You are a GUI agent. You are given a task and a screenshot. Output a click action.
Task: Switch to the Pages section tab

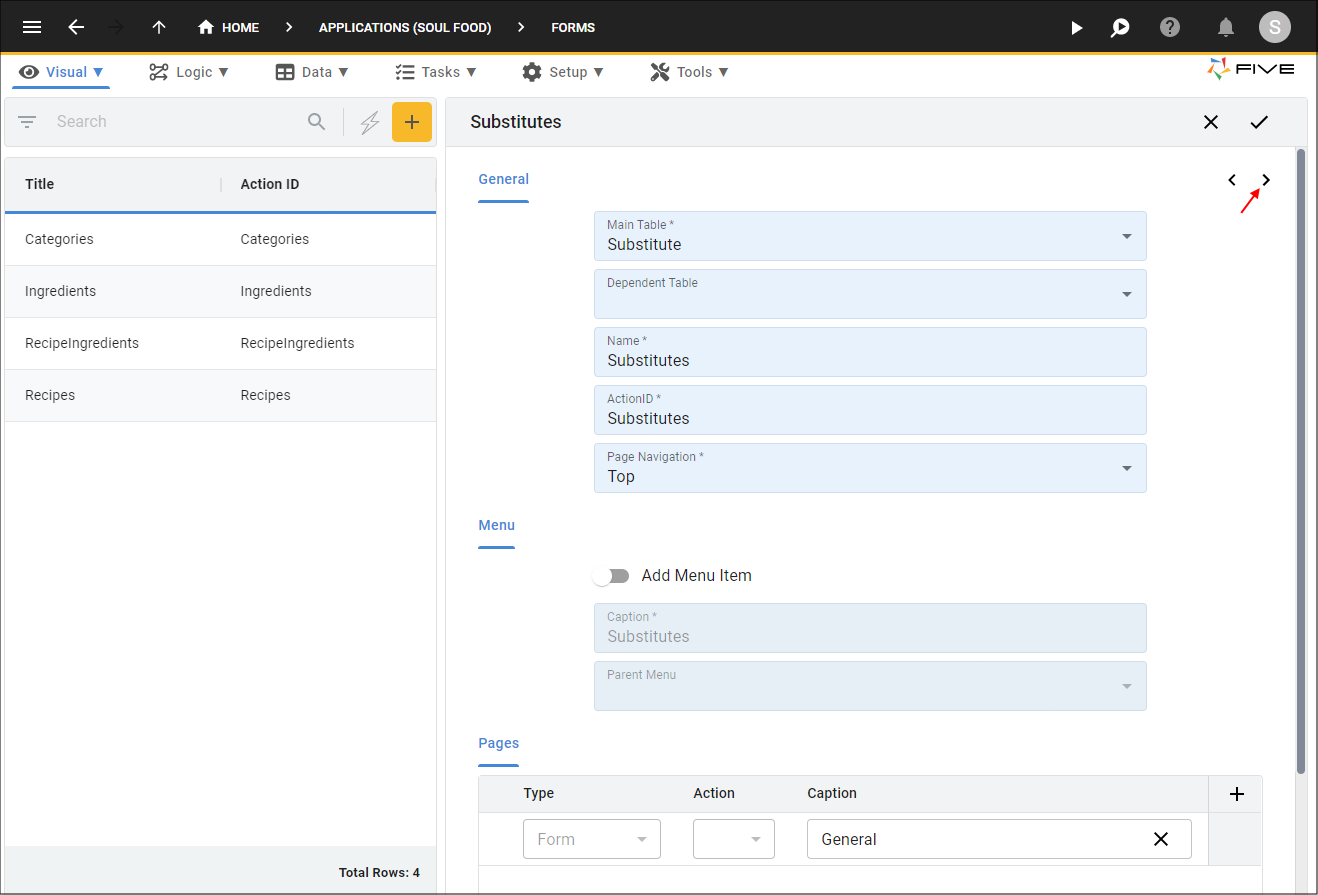click(x=498, y=744)
